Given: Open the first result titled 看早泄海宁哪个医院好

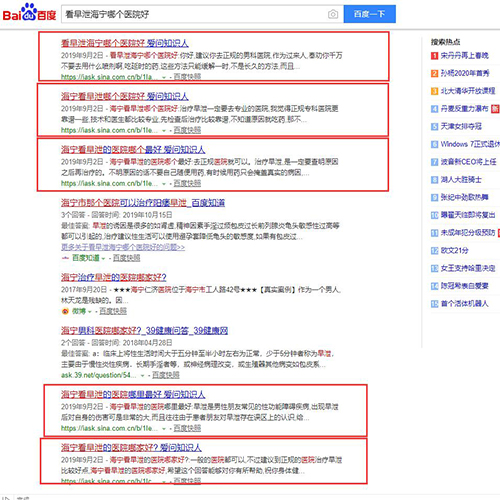Looking at the screenshot, I should click(x=125, y=43).
